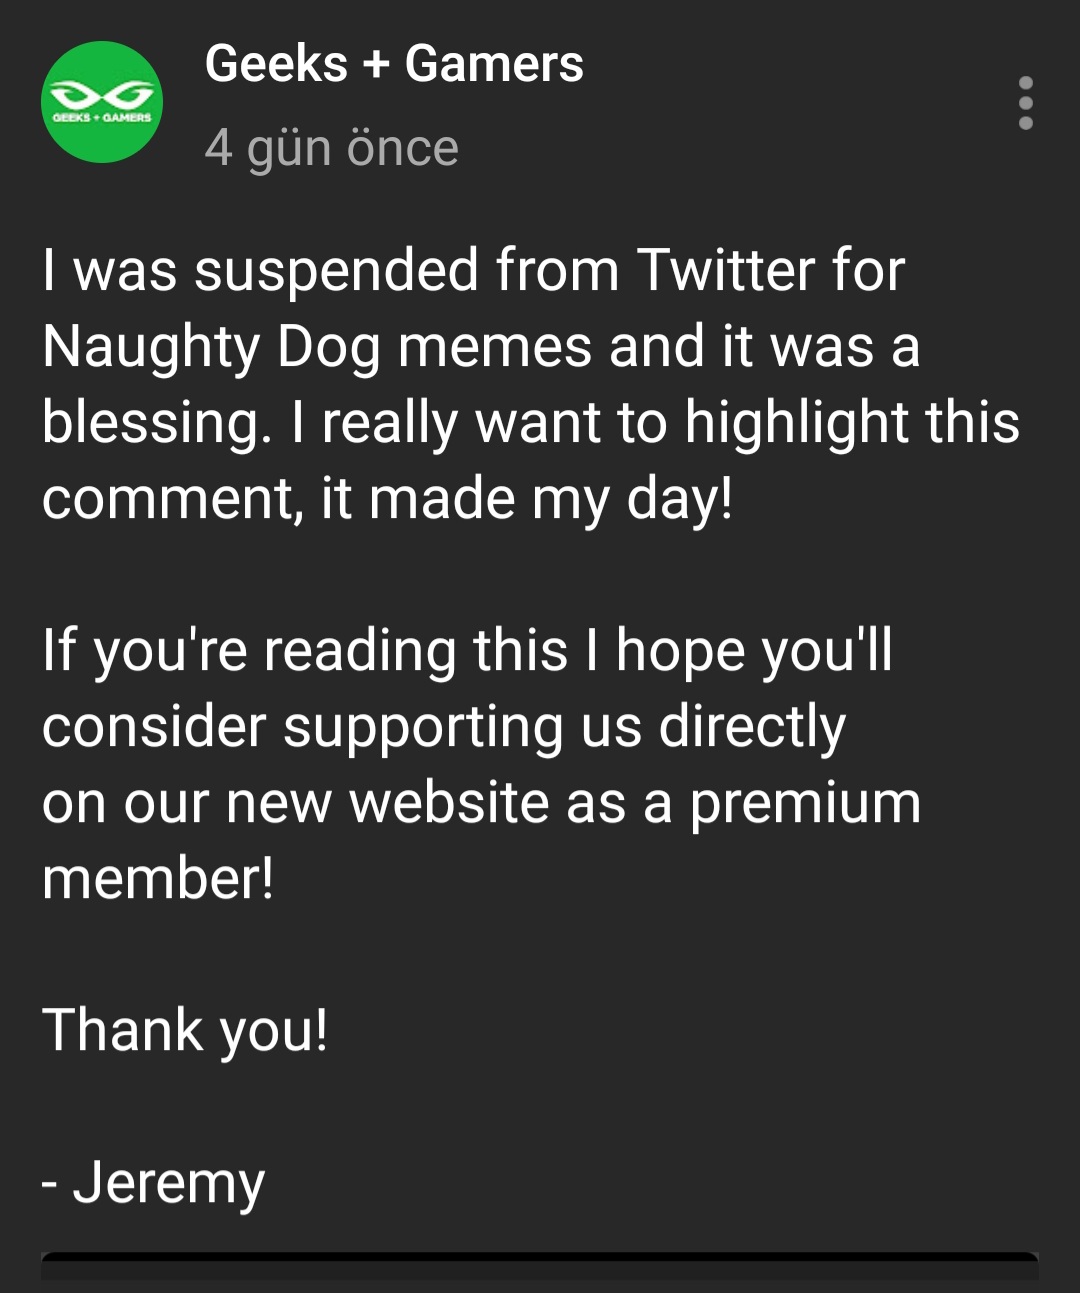Tap the "Thank you!" line
Screen dimensions: 1080x1293
point(185,1031)
